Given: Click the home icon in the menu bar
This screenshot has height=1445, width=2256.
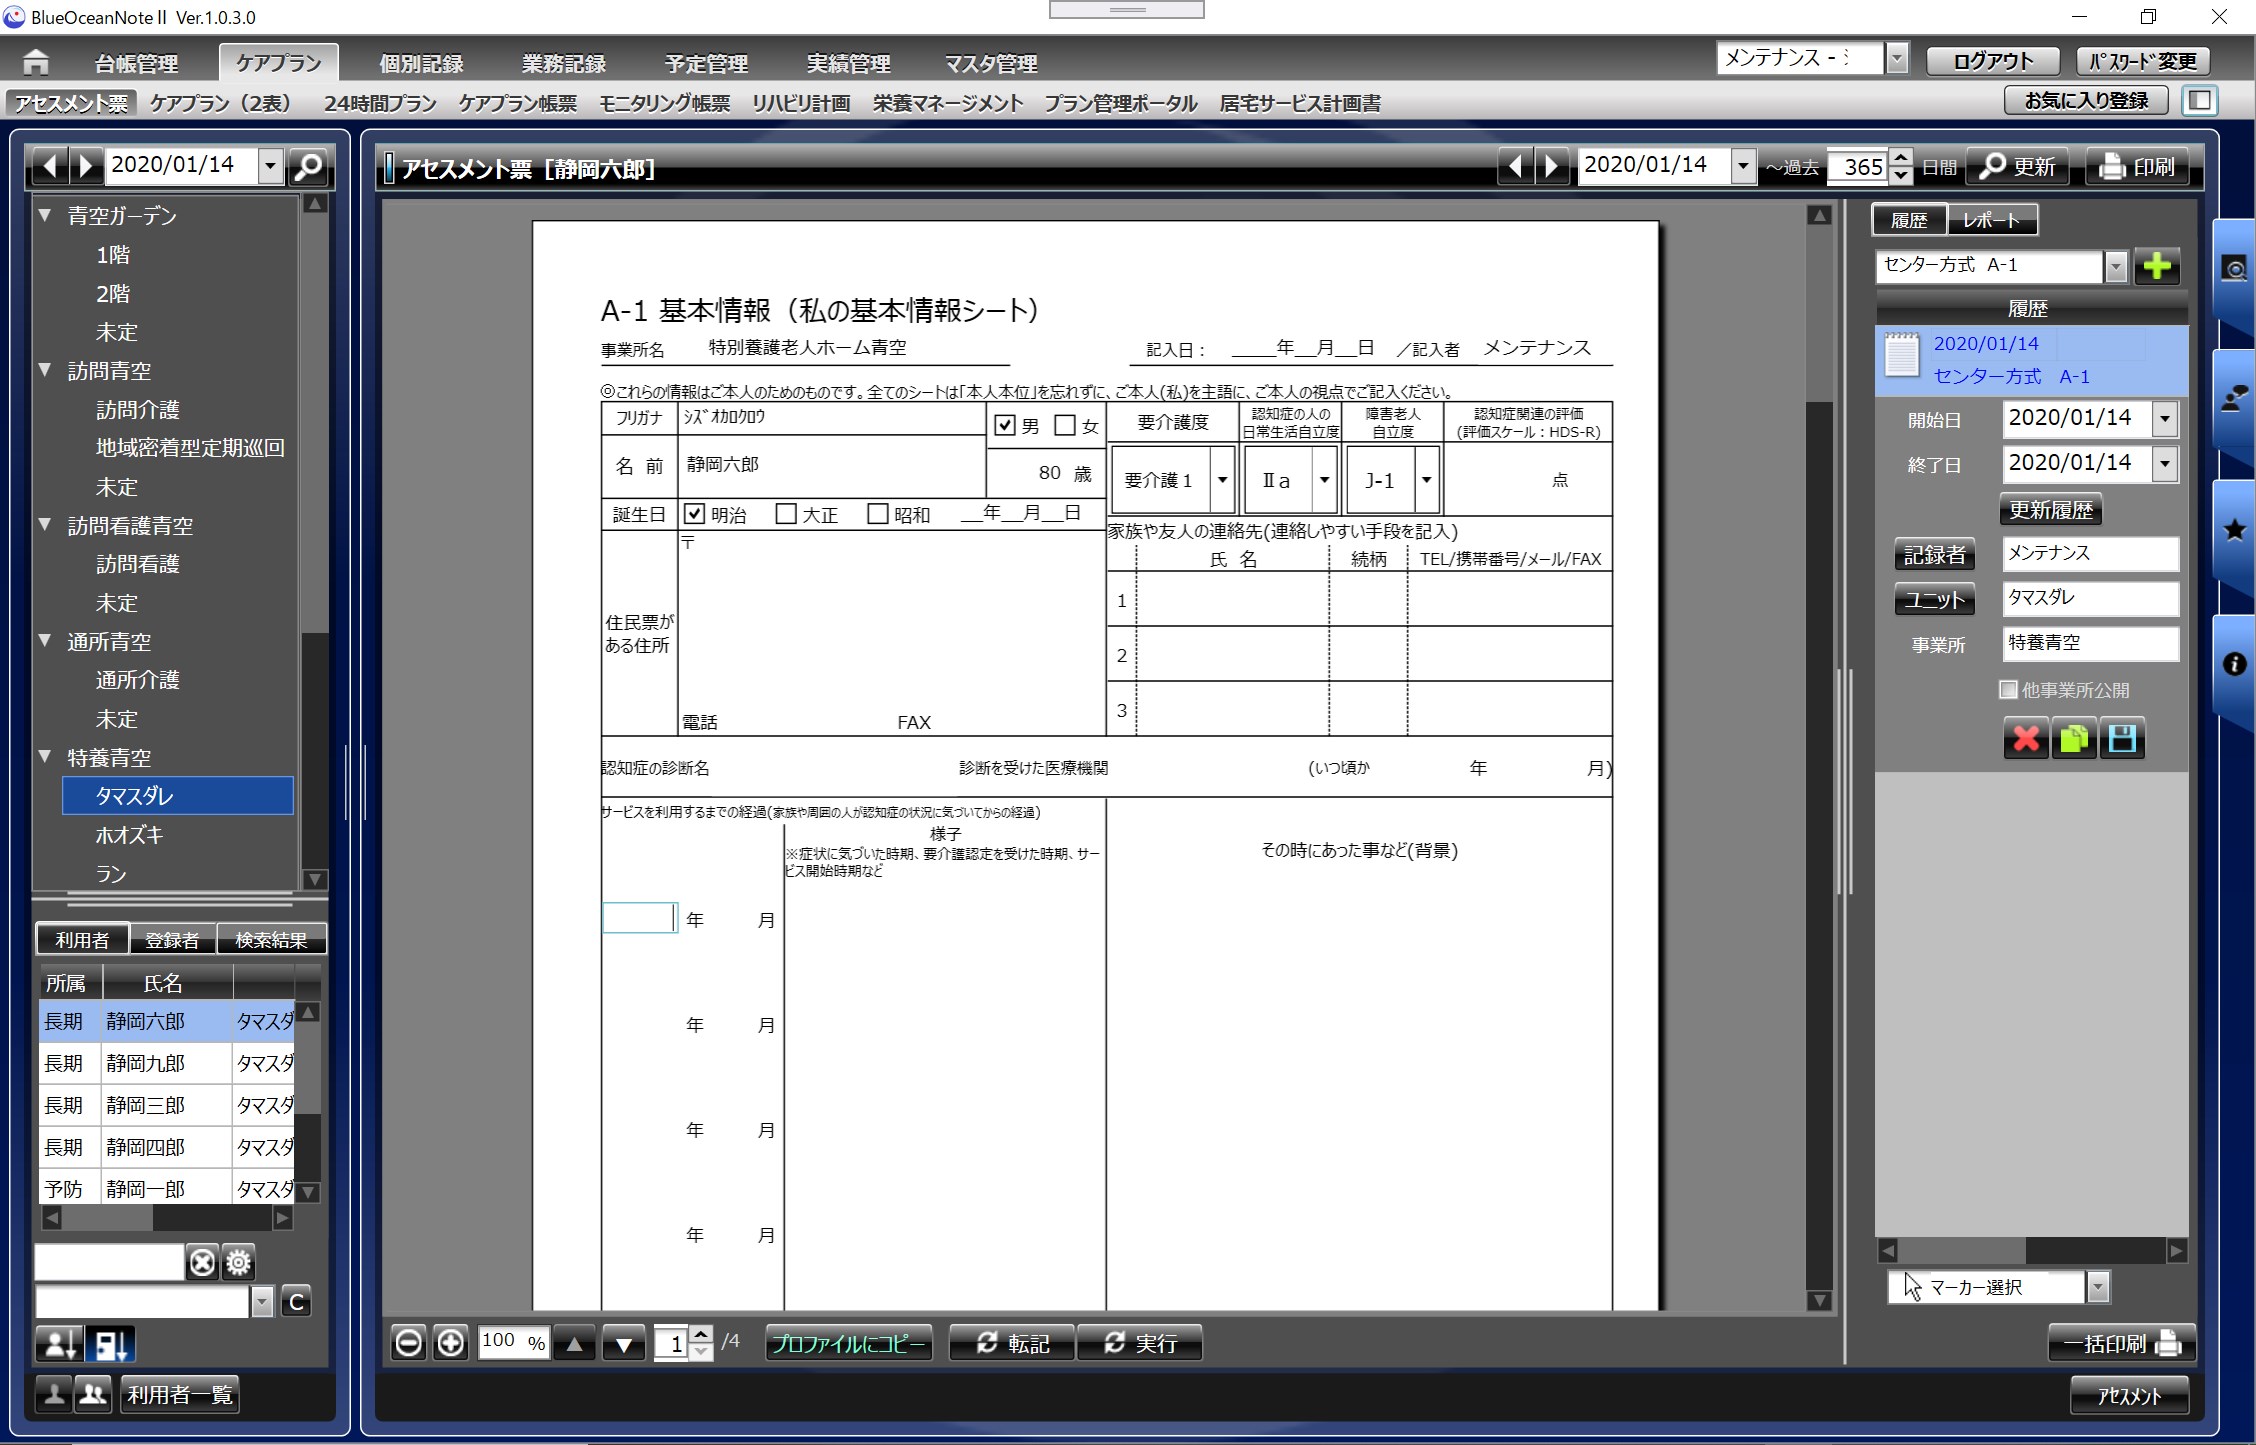Looking at the screenshot, I should pos(36,62).
